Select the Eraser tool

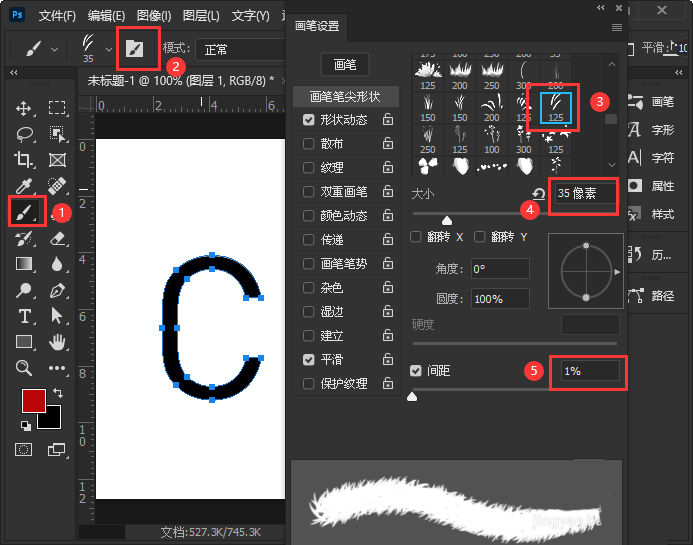pos(57,238)
